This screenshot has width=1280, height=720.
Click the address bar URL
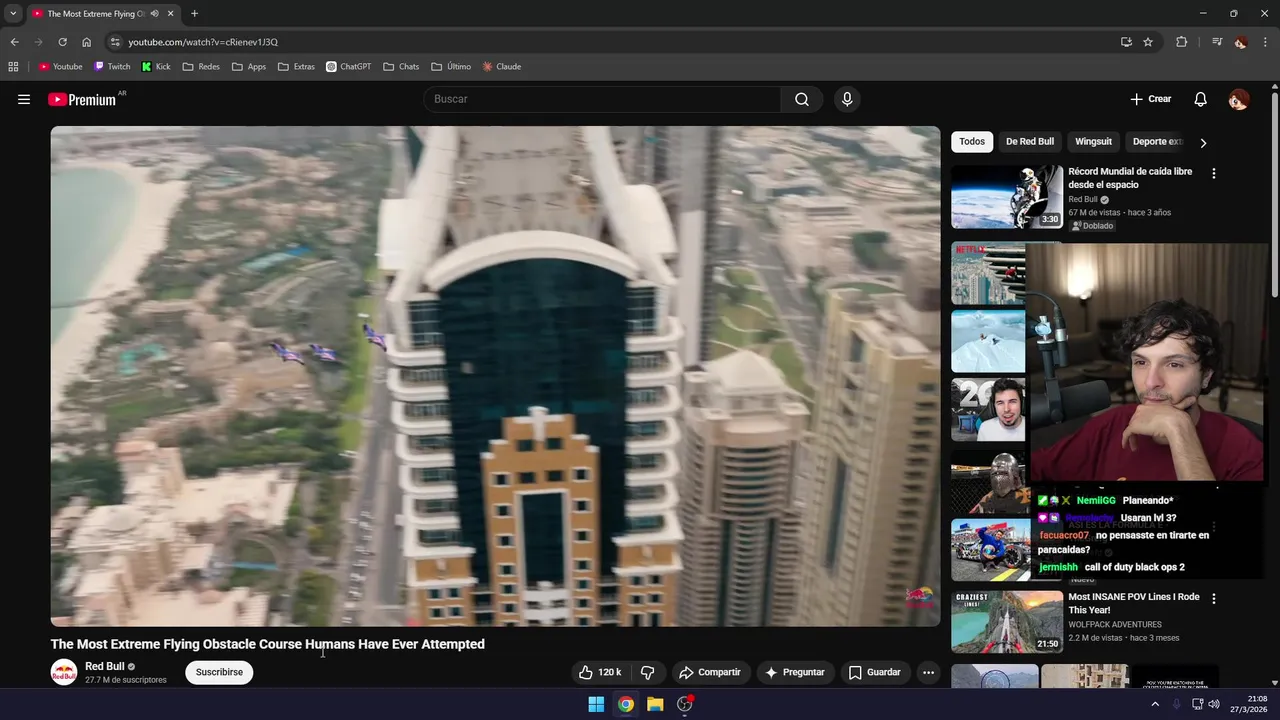click(203, 42)
